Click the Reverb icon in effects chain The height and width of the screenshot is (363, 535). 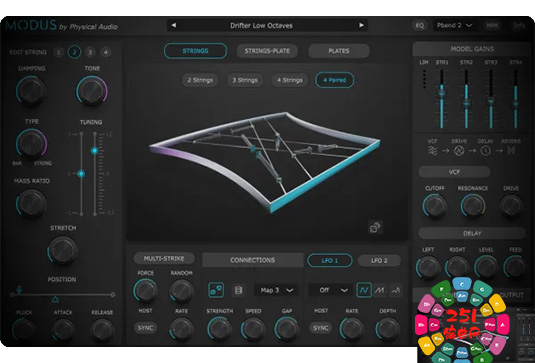pos(511,150)
